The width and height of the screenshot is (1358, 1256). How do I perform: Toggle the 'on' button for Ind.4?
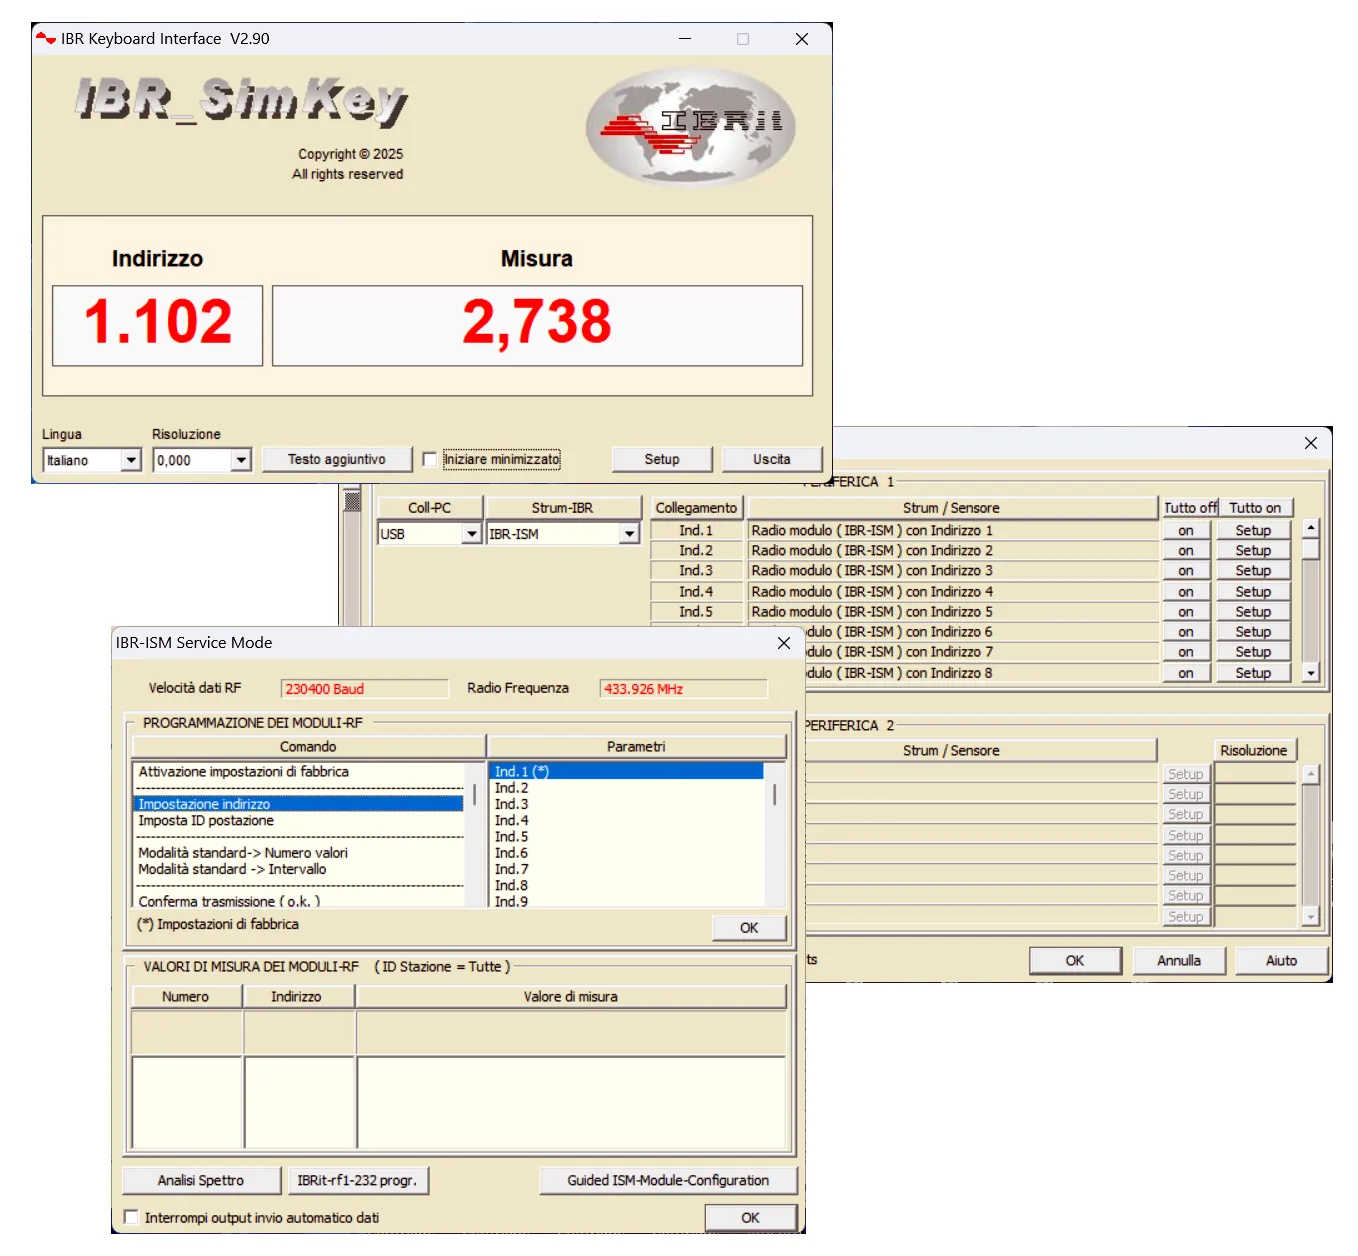pyautogui.click(x=1186, y=592)
